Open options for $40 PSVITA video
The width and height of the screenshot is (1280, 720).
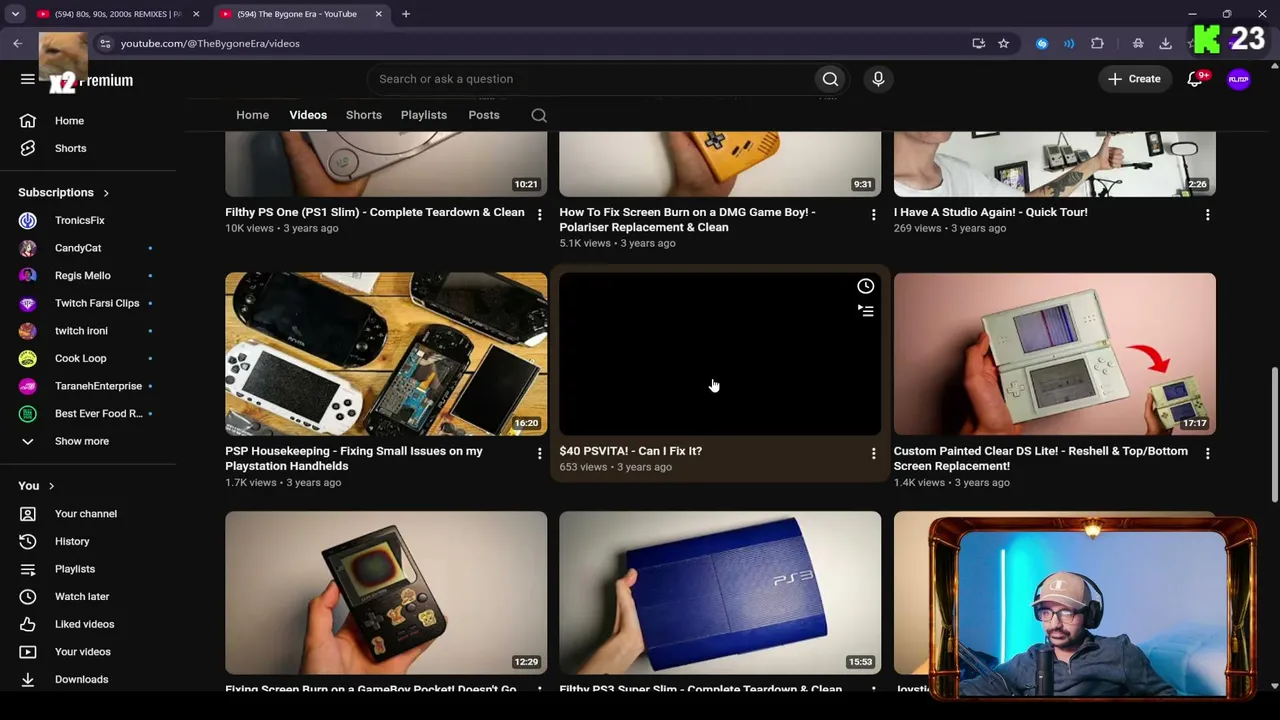tap(873, 453)
